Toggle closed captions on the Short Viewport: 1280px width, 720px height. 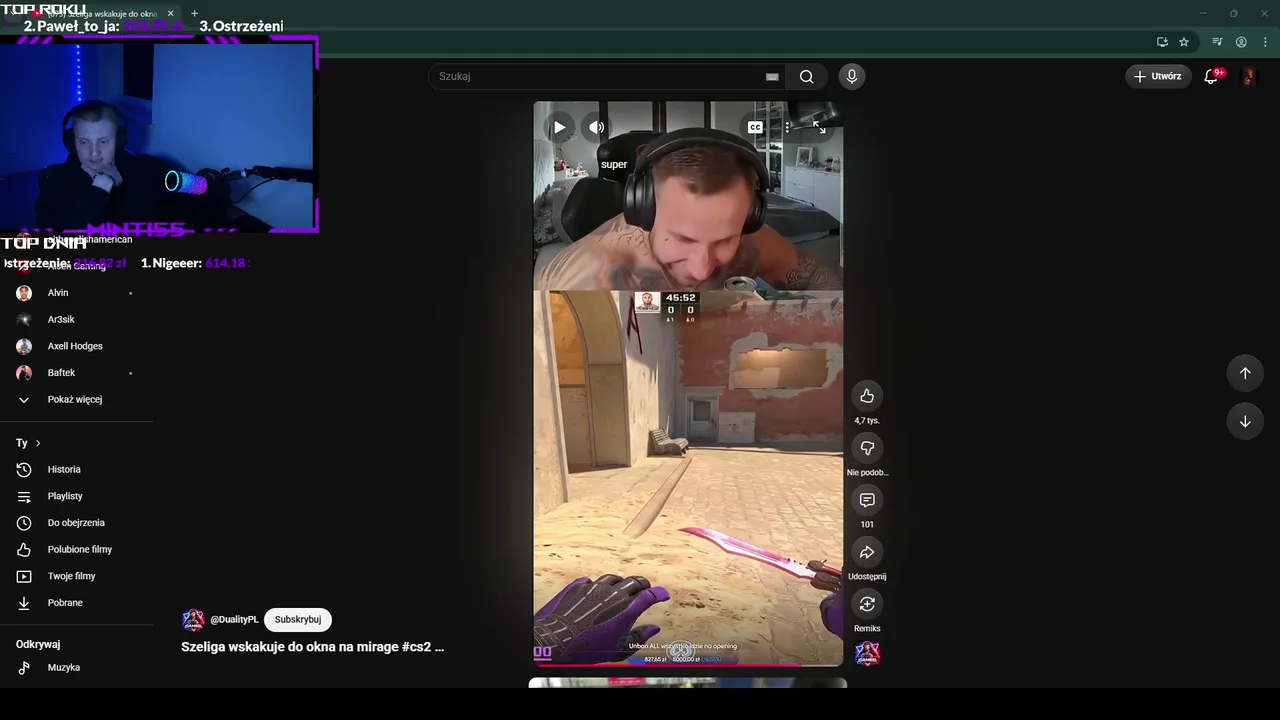pos(755,127)
